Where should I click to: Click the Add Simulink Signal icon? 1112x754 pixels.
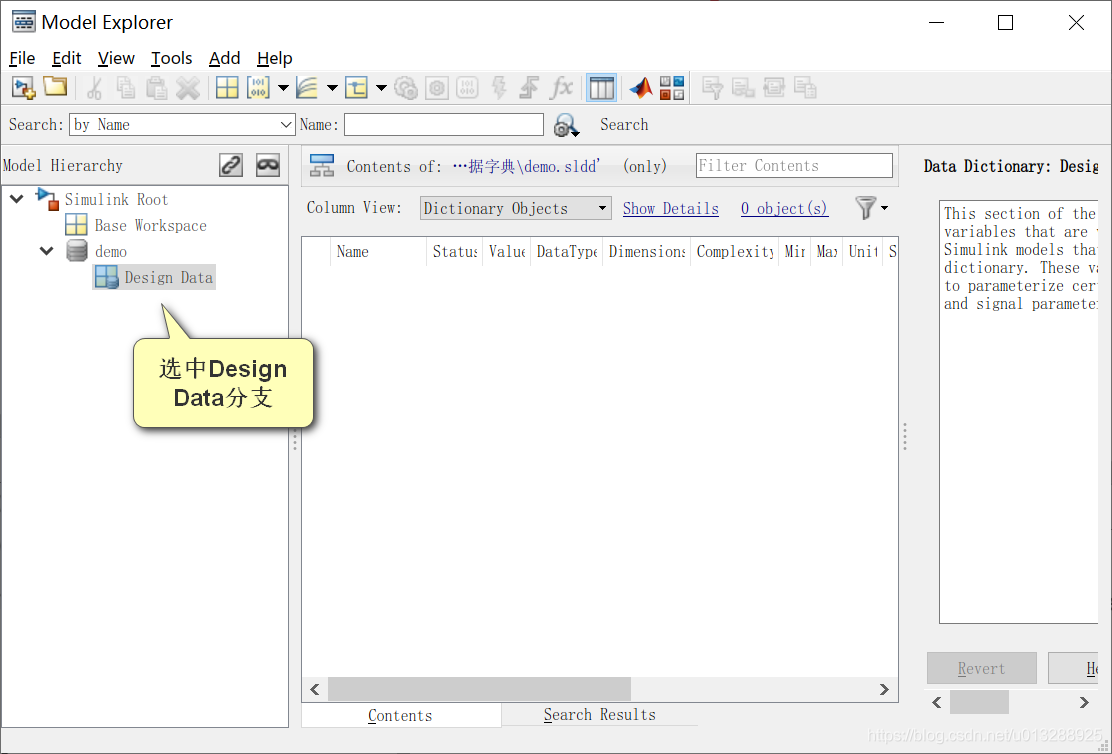click(306, 88)
